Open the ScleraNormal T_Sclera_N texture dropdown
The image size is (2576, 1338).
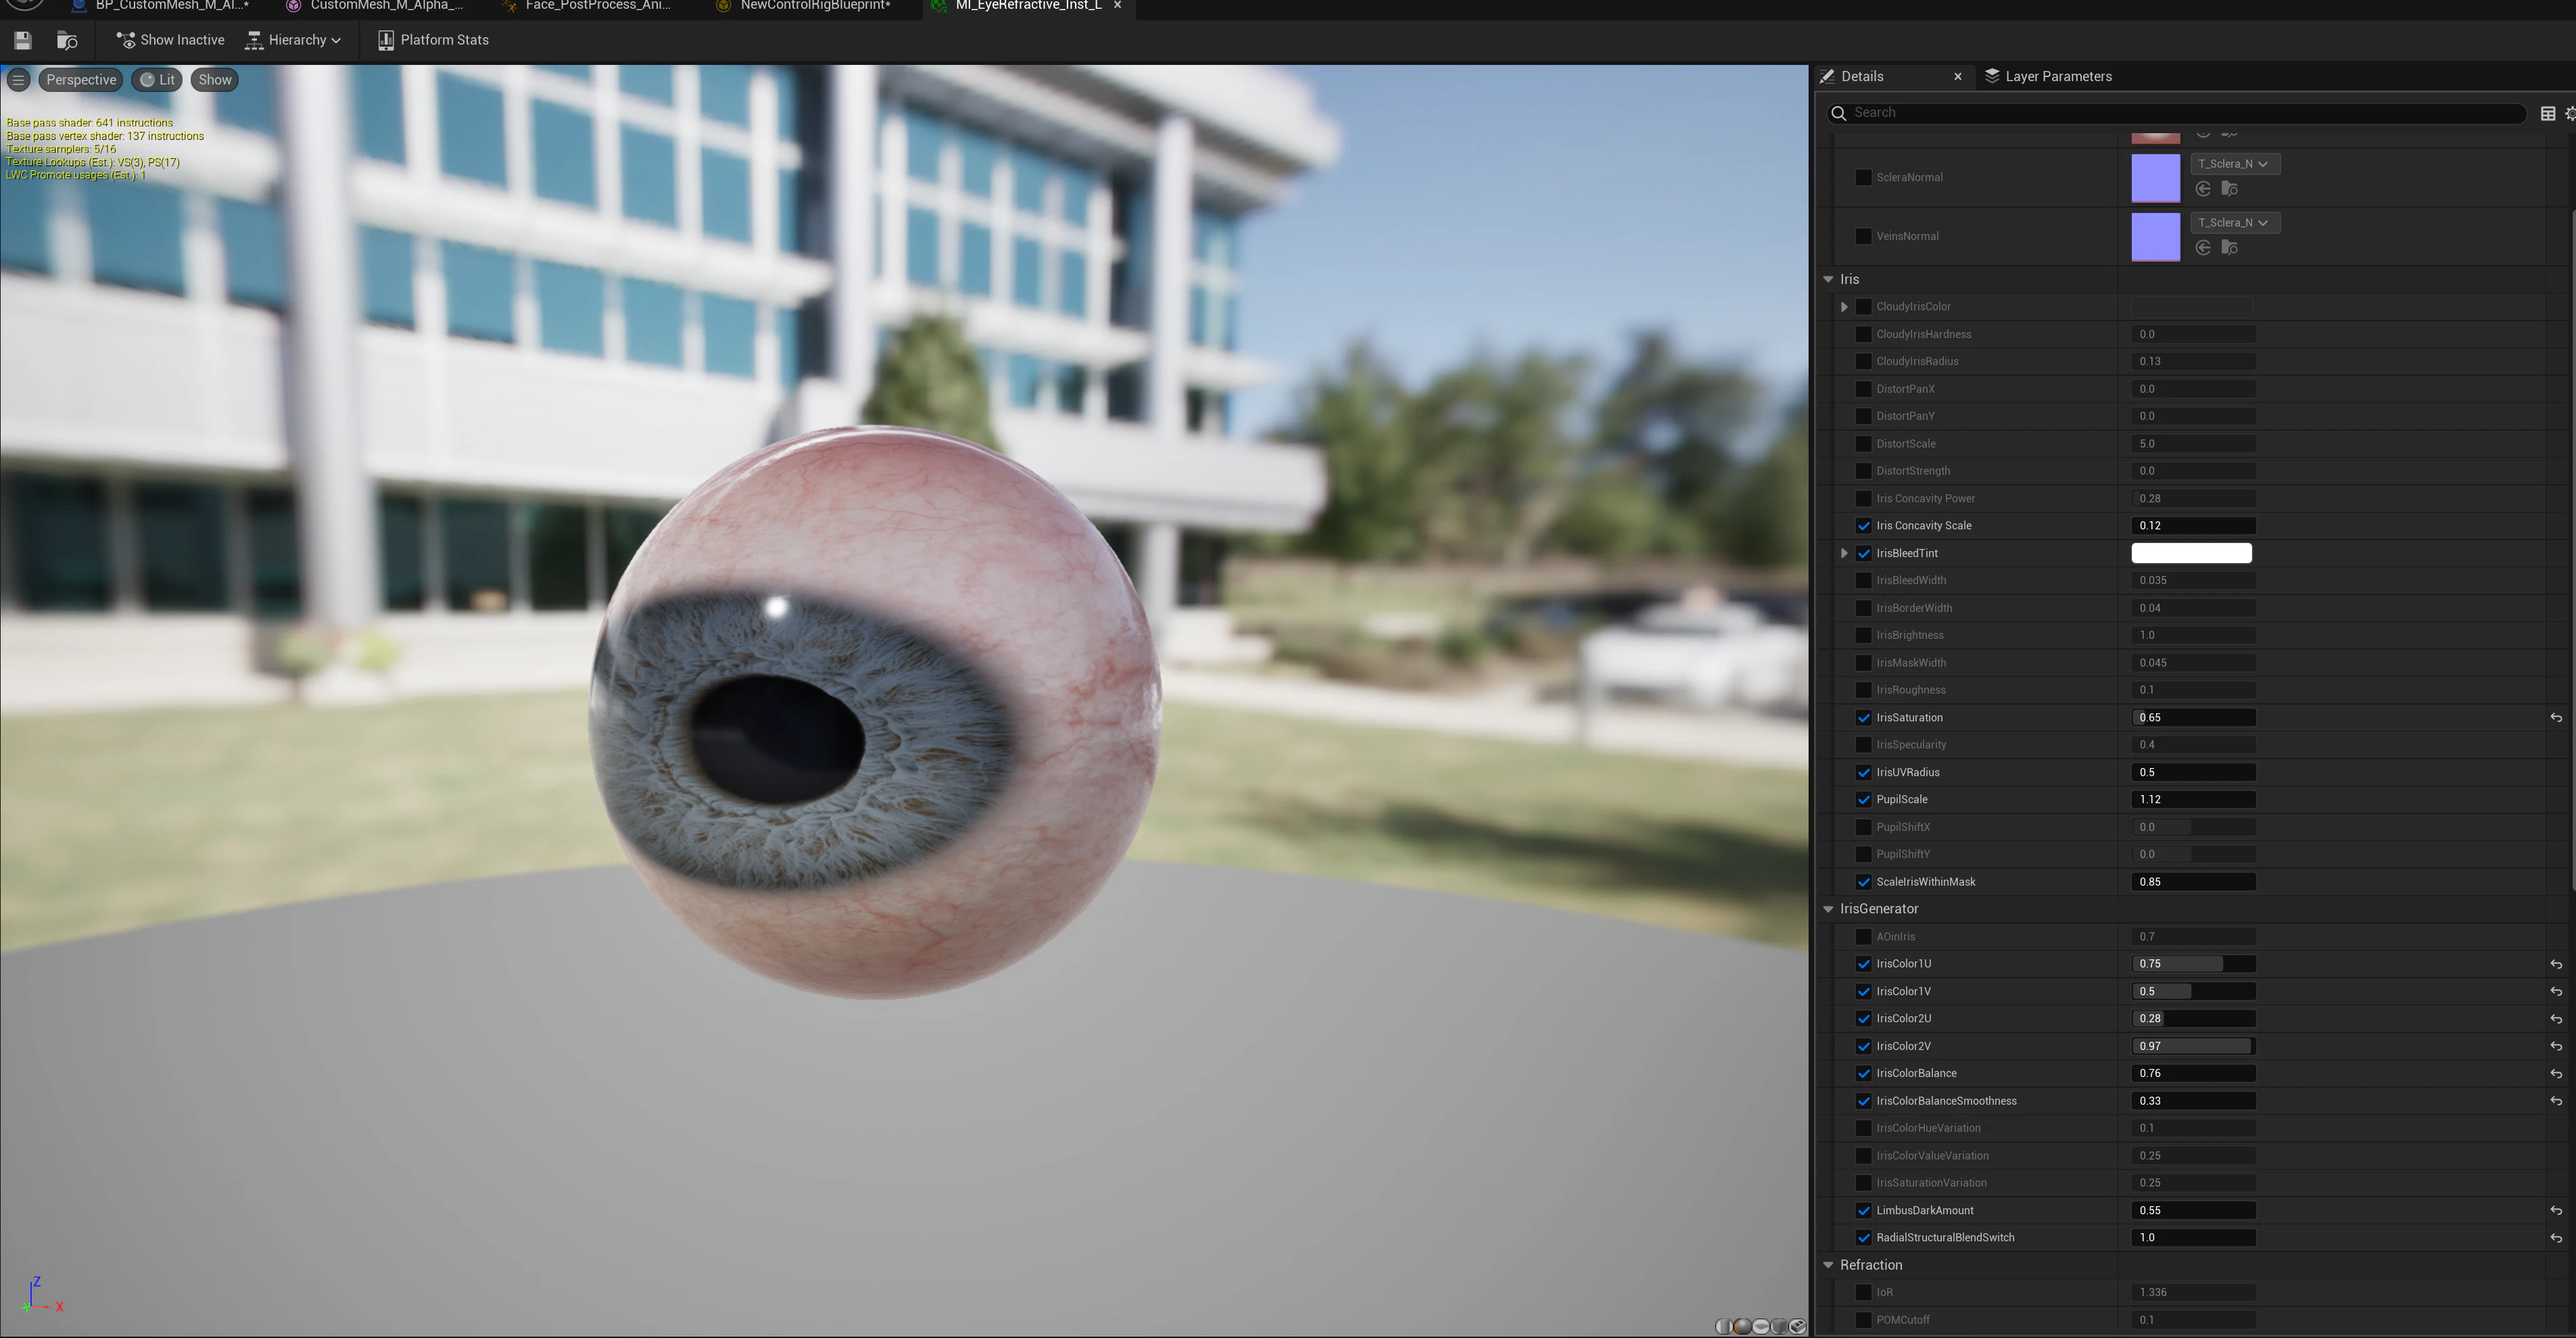coord(2234,164)
